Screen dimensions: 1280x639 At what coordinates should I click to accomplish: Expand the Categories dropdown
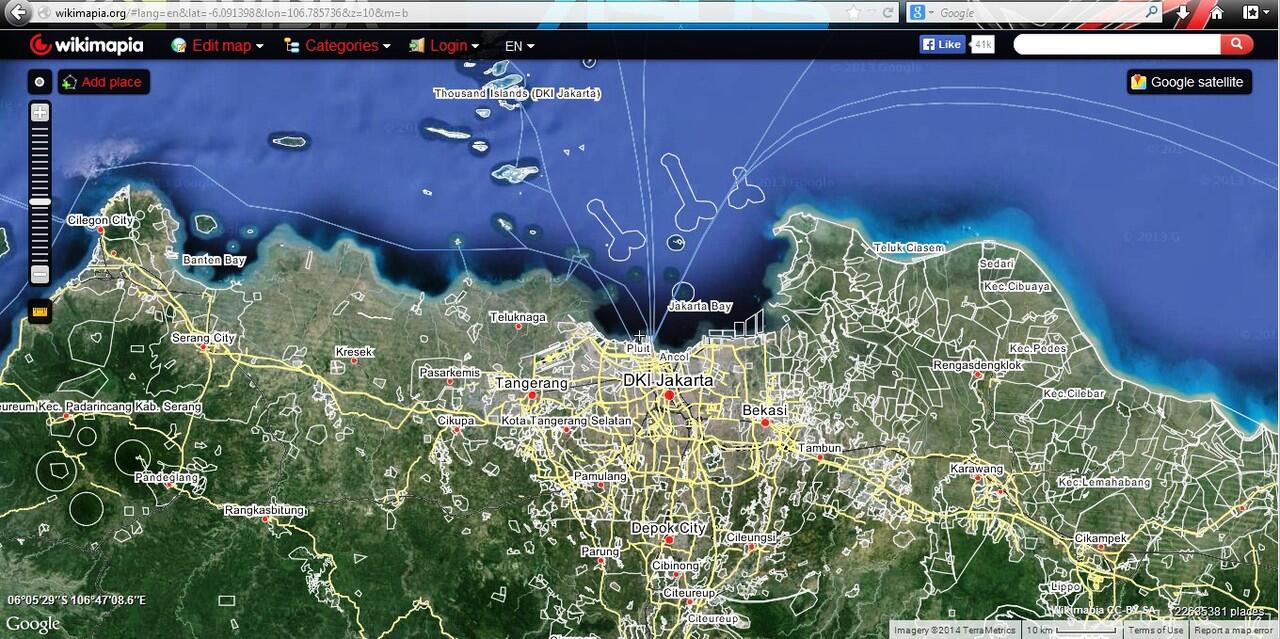[x=337, y=46]
